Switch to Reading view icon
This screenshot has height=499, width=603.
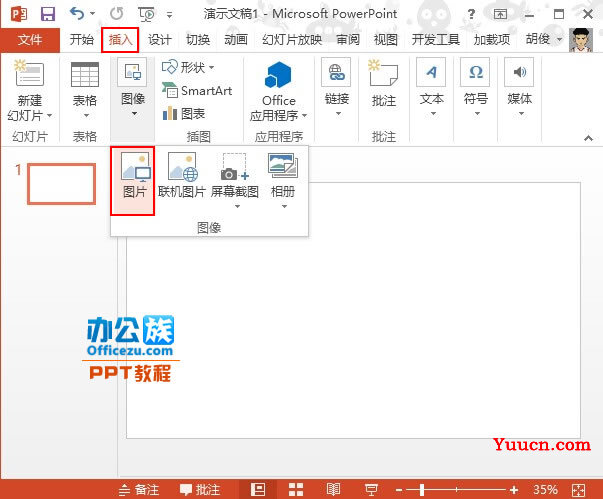pos(333,489)
